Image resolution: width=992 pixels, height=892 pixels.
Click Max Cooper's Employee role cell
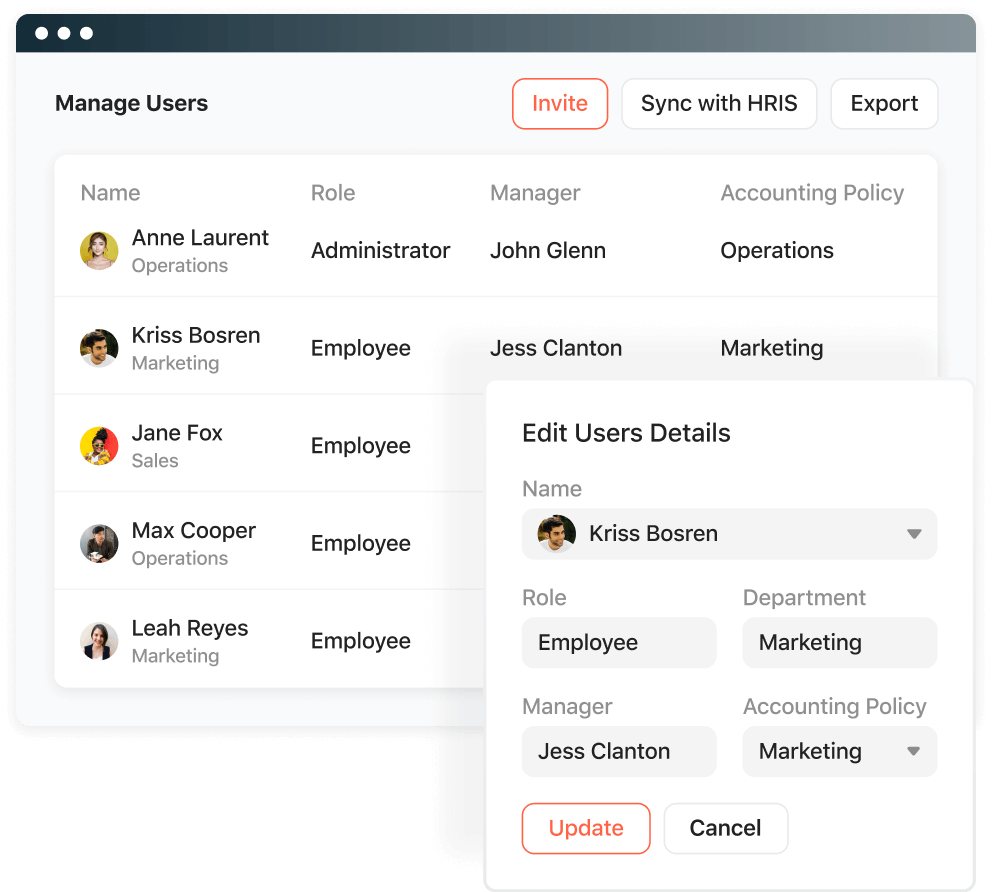(x=361, y=544)
